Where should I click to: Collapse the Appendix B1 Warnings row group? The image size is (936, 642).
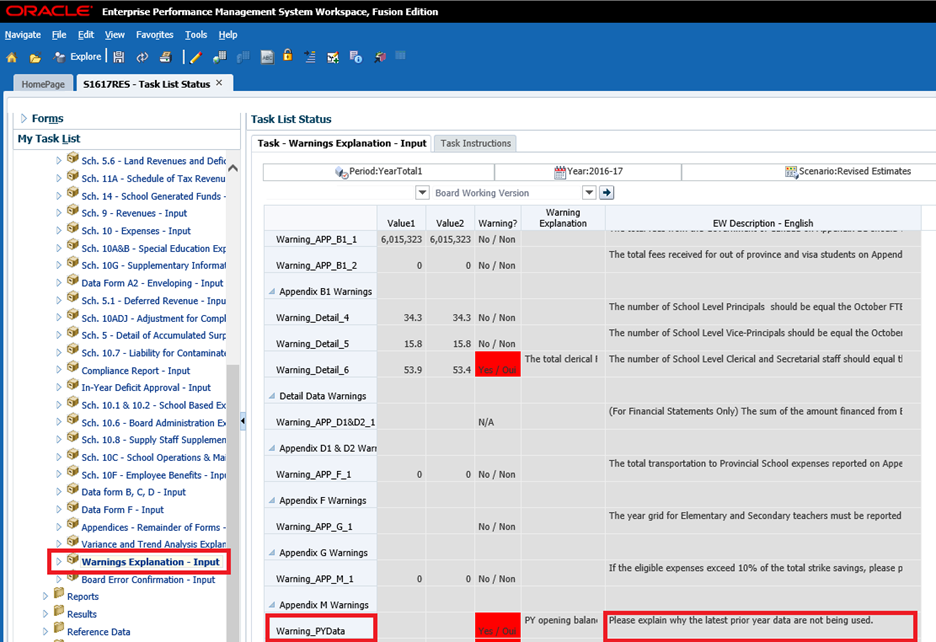click(272, 292)
